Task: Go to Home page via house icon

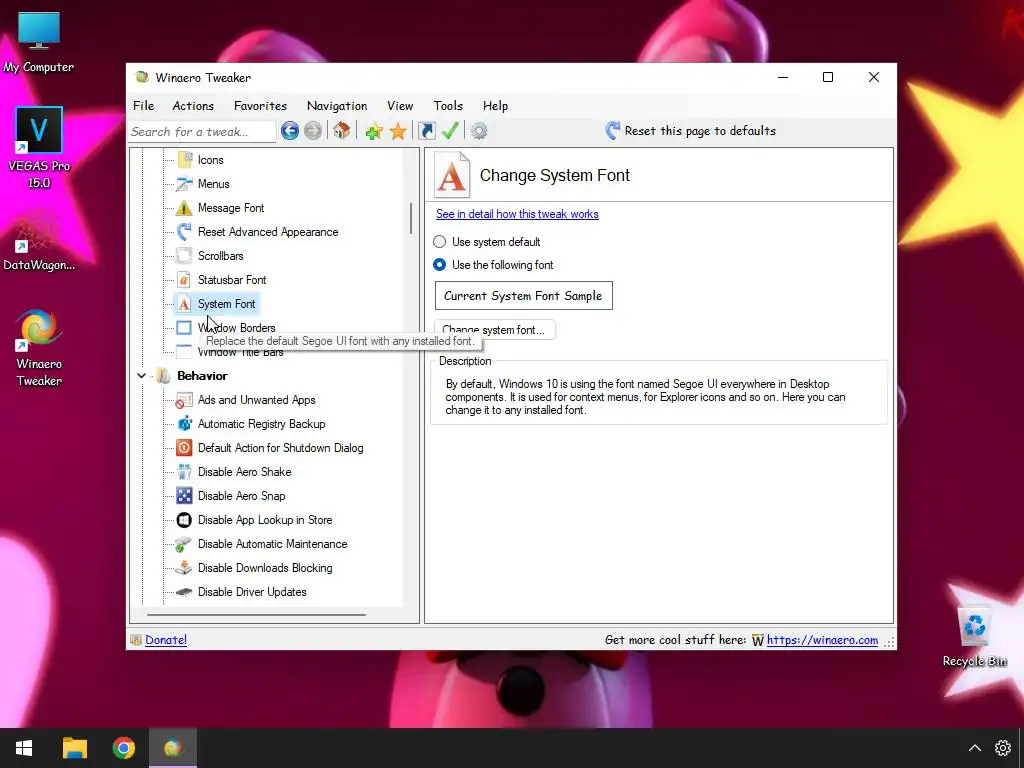Action: point(342,131)
